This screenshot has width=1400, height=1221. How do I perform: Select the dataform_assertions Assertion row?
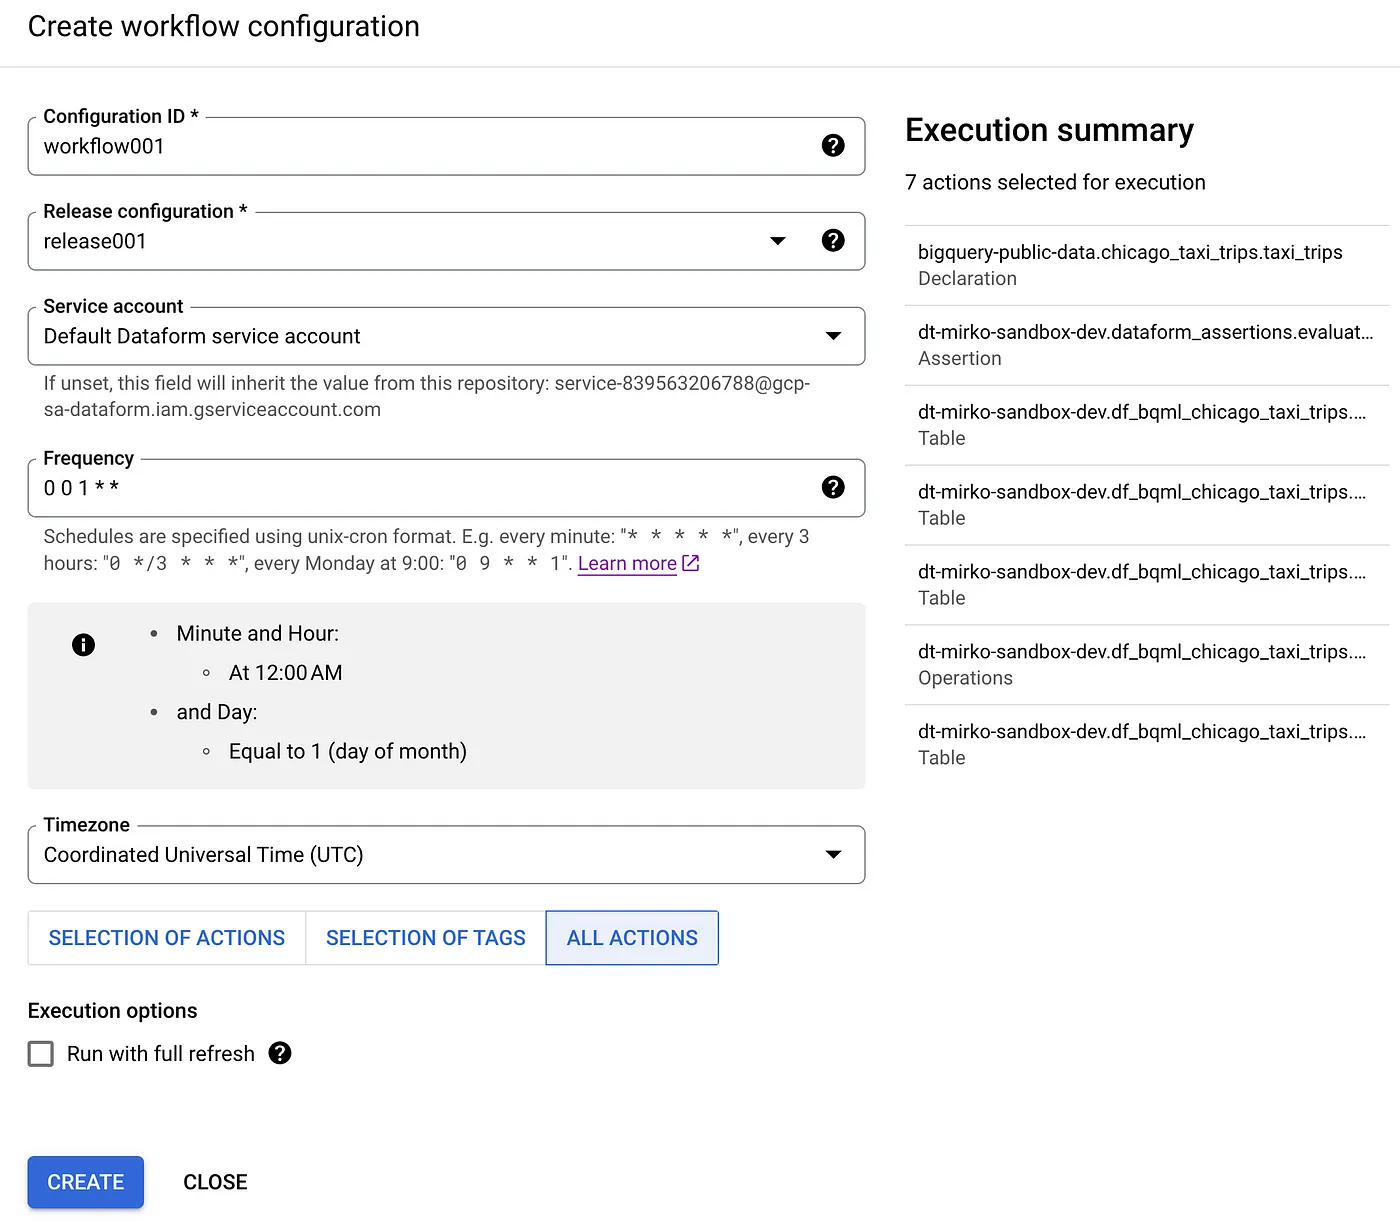[1145, 344]
